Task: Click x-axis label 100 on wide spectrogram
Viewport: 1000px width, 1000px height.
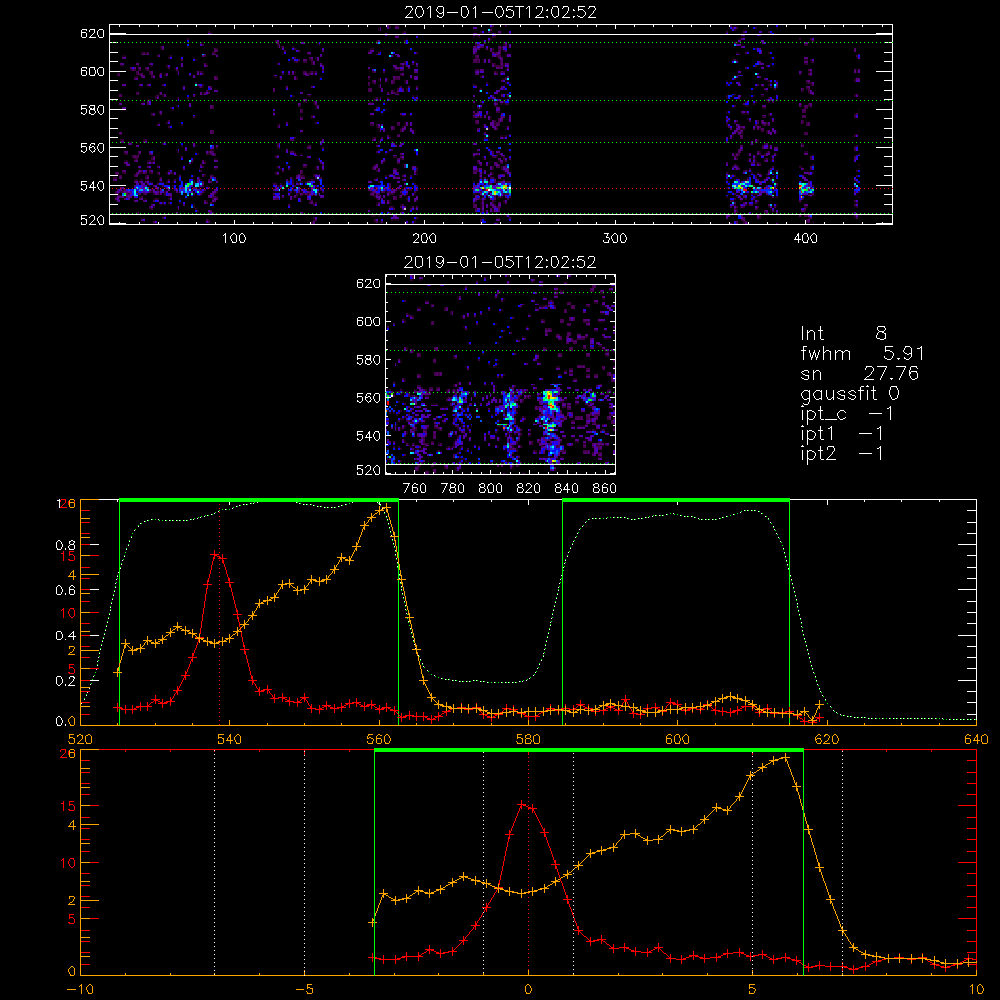Action: [x=234, y=239]
